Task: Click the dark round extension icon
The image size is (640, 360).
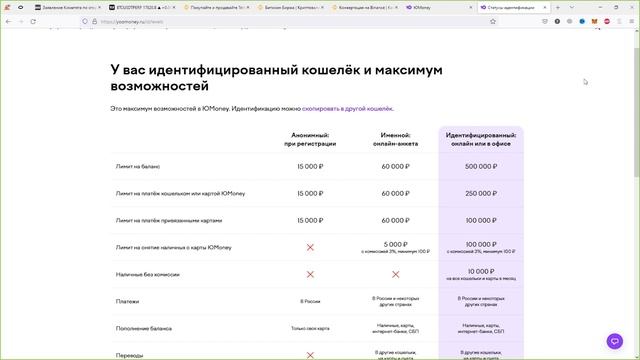Action: pos(557,21)
